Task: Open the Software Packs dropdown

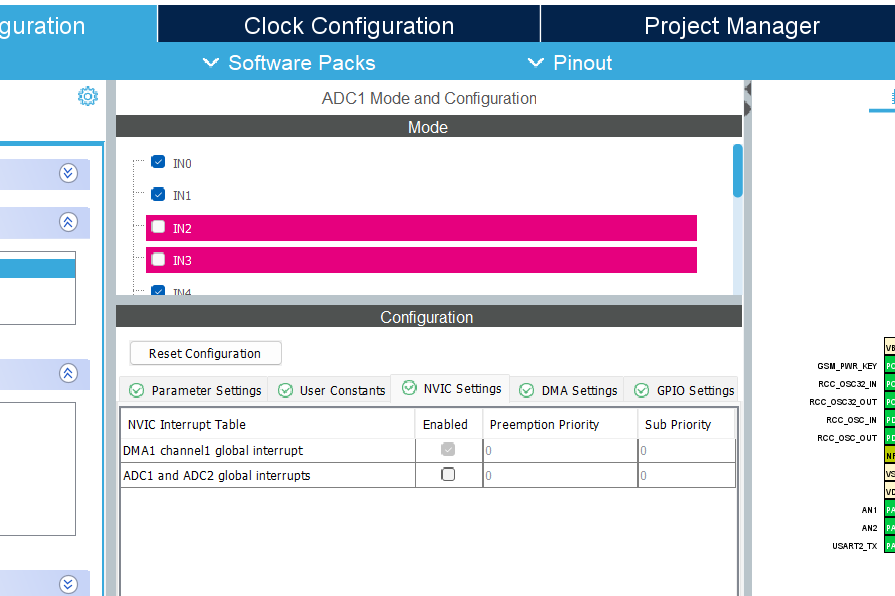Action: click(x=289, y=63)
